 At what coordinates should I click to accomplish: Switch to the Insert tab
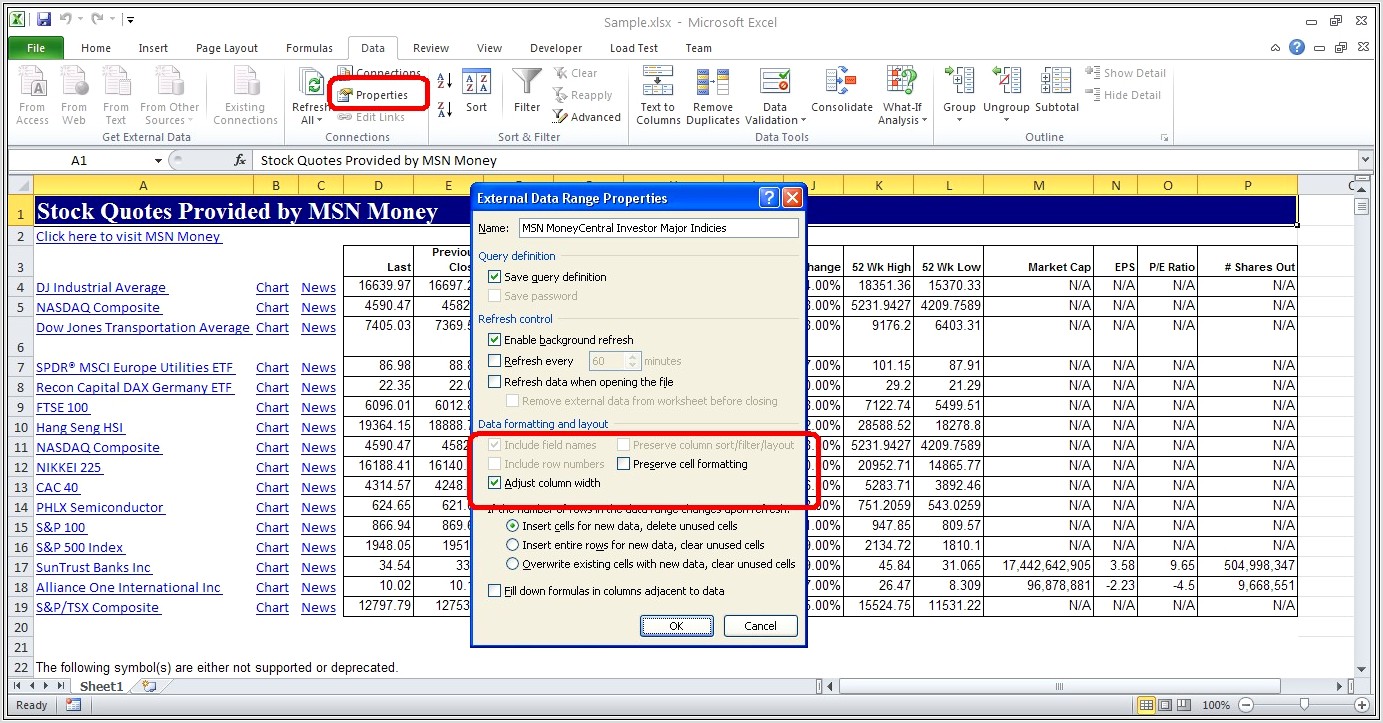[153, 48]
